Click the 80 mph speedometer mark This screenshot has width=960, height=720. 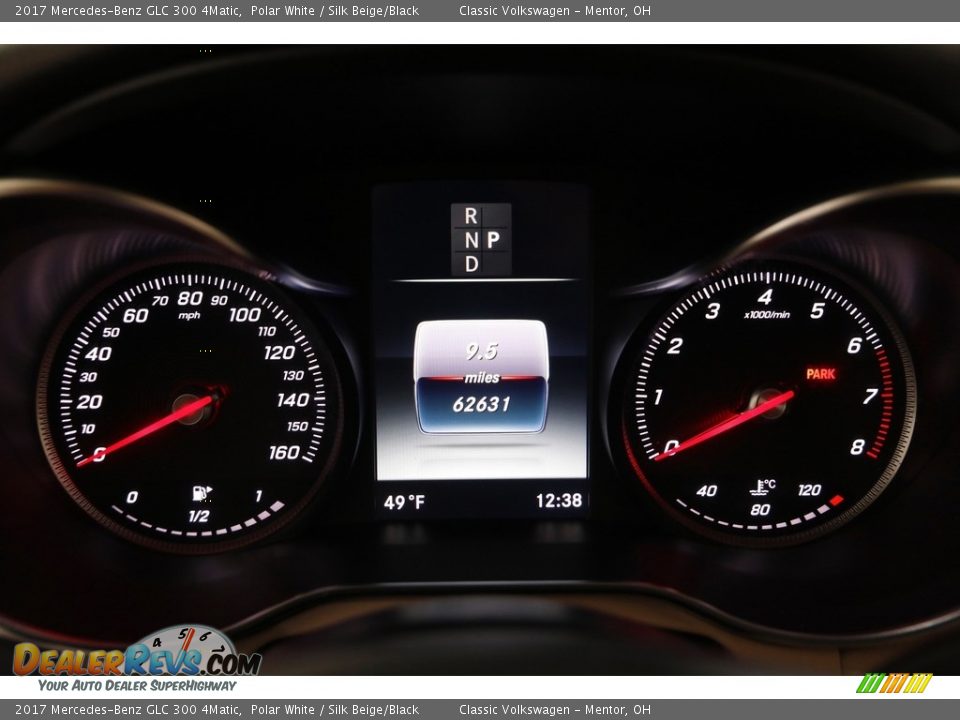pos(189,298)
